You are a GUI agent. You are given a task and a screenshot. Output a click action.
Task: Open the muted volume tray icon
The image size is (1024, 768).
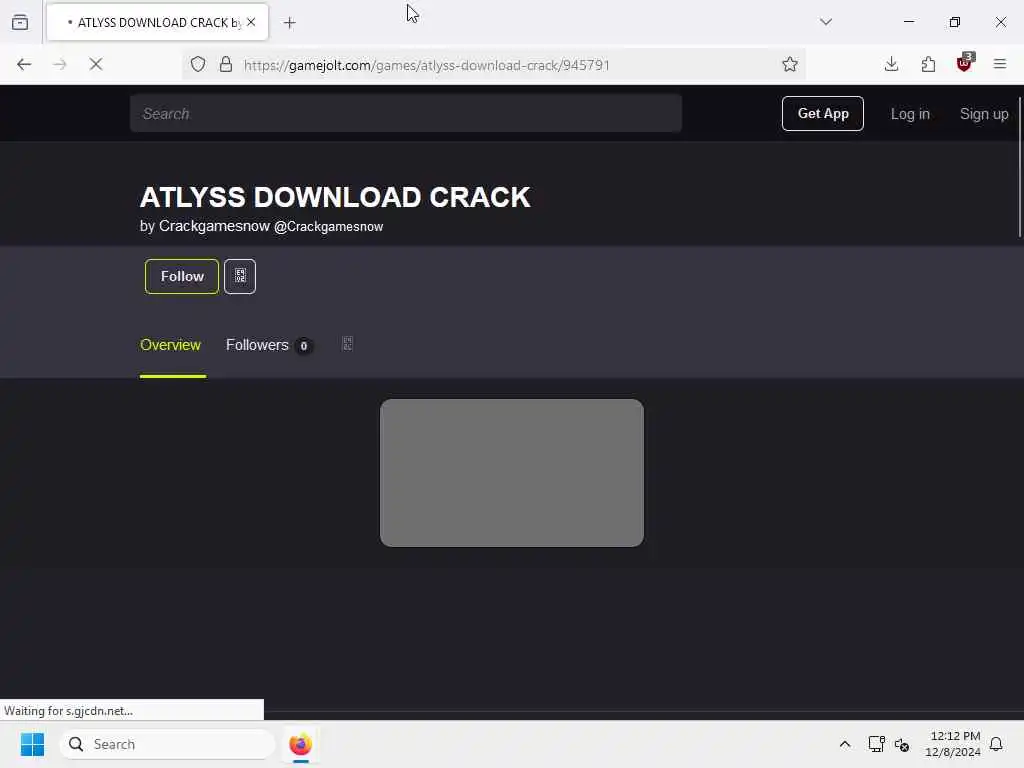902,744
